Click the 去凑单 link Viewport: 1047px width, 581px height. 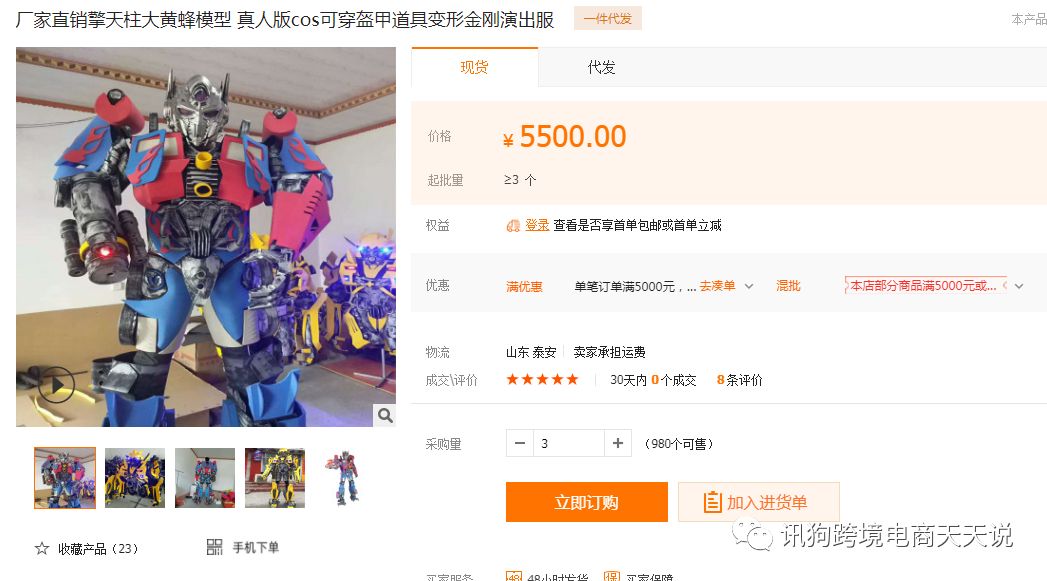(717, 286)
